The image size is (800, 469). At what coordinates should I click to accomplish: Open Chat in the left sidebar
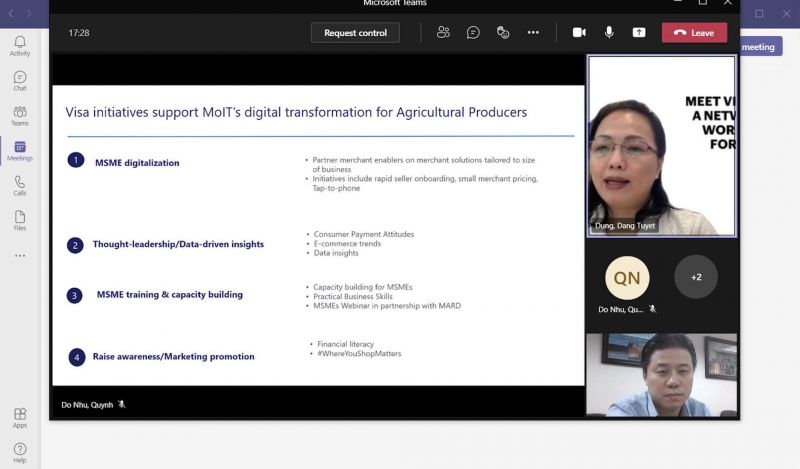pos(20,81)
